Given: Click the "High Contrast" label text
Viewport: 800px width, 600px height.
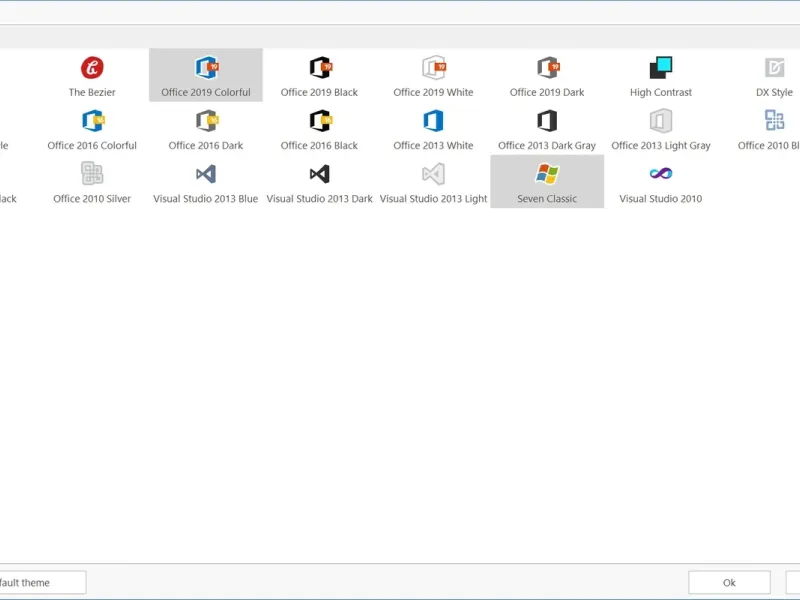Looking at the screenshot, I should pyautogui.click(x=661, y=92).
